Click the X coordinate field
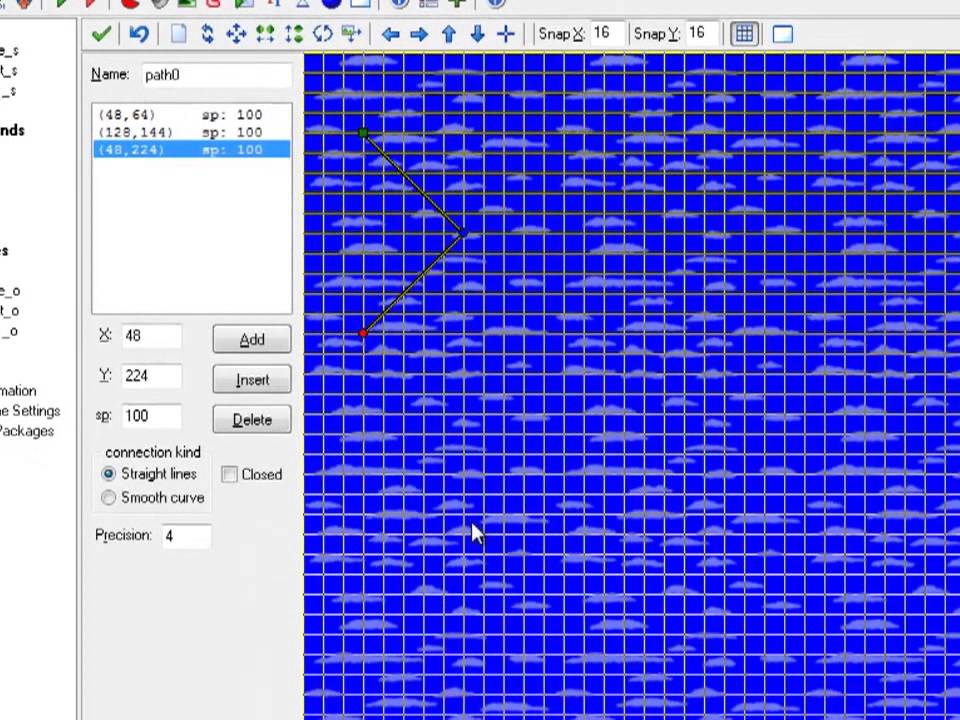960x720 pixels. click(x=151, y=336)
